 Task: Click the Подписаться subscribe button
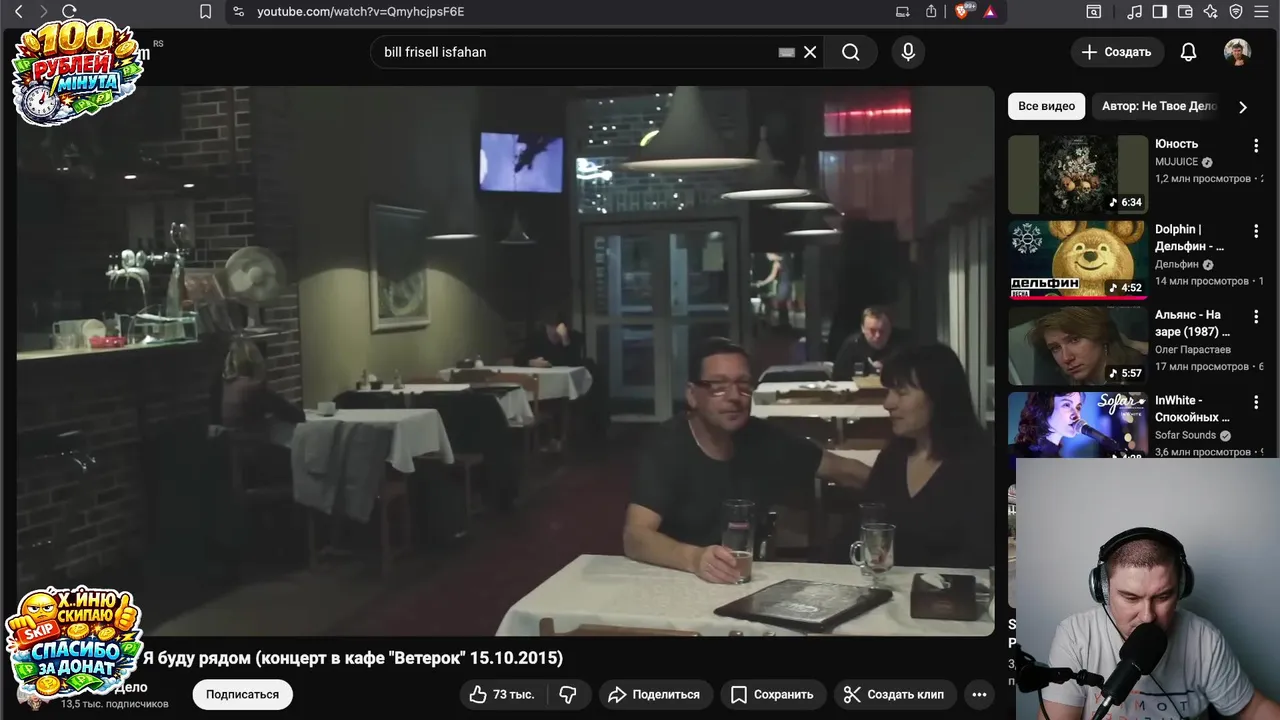242,694
